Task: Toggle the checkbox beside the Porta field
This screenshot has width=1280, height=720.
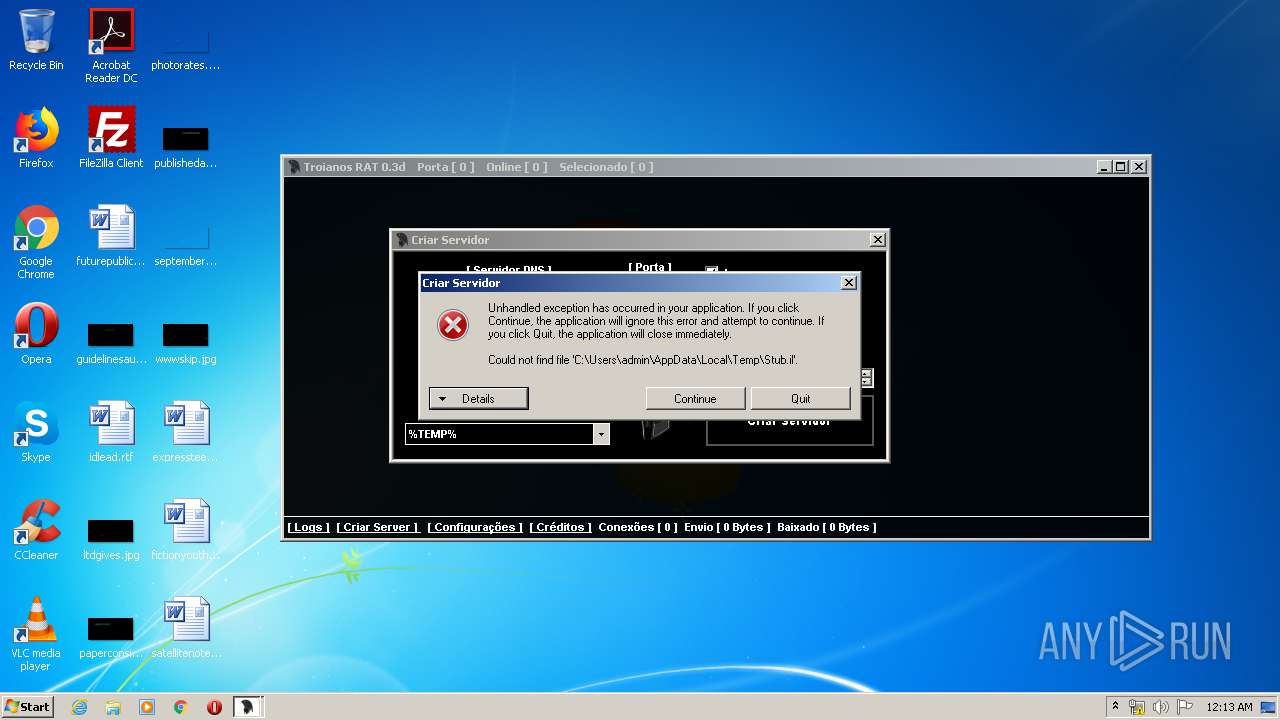Action: pyautogui.click(x=712, y=270)
